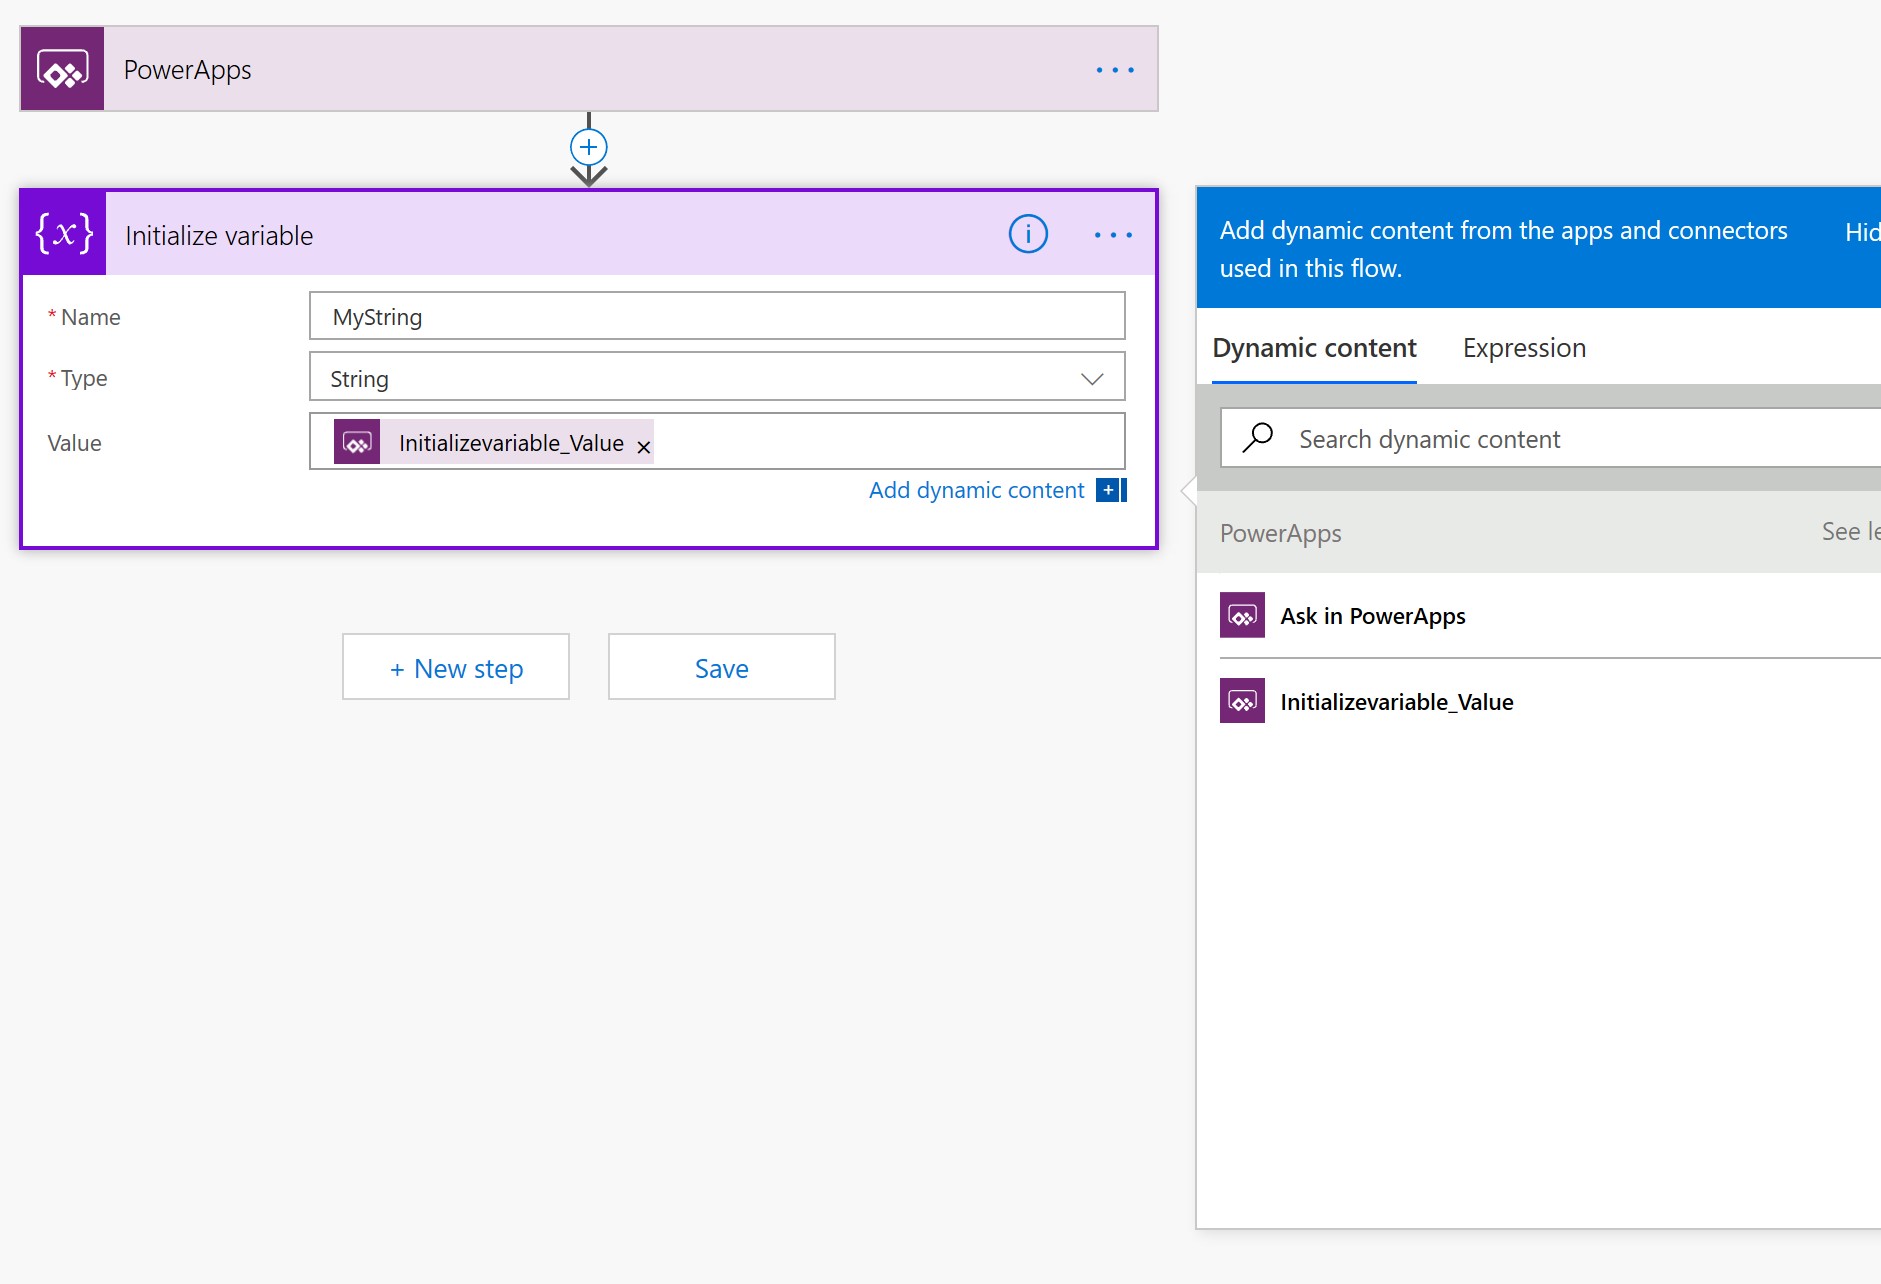Expand the Type dropdown showing String
Viewport: 1881px width, 1284px height.
pos(717,377)
